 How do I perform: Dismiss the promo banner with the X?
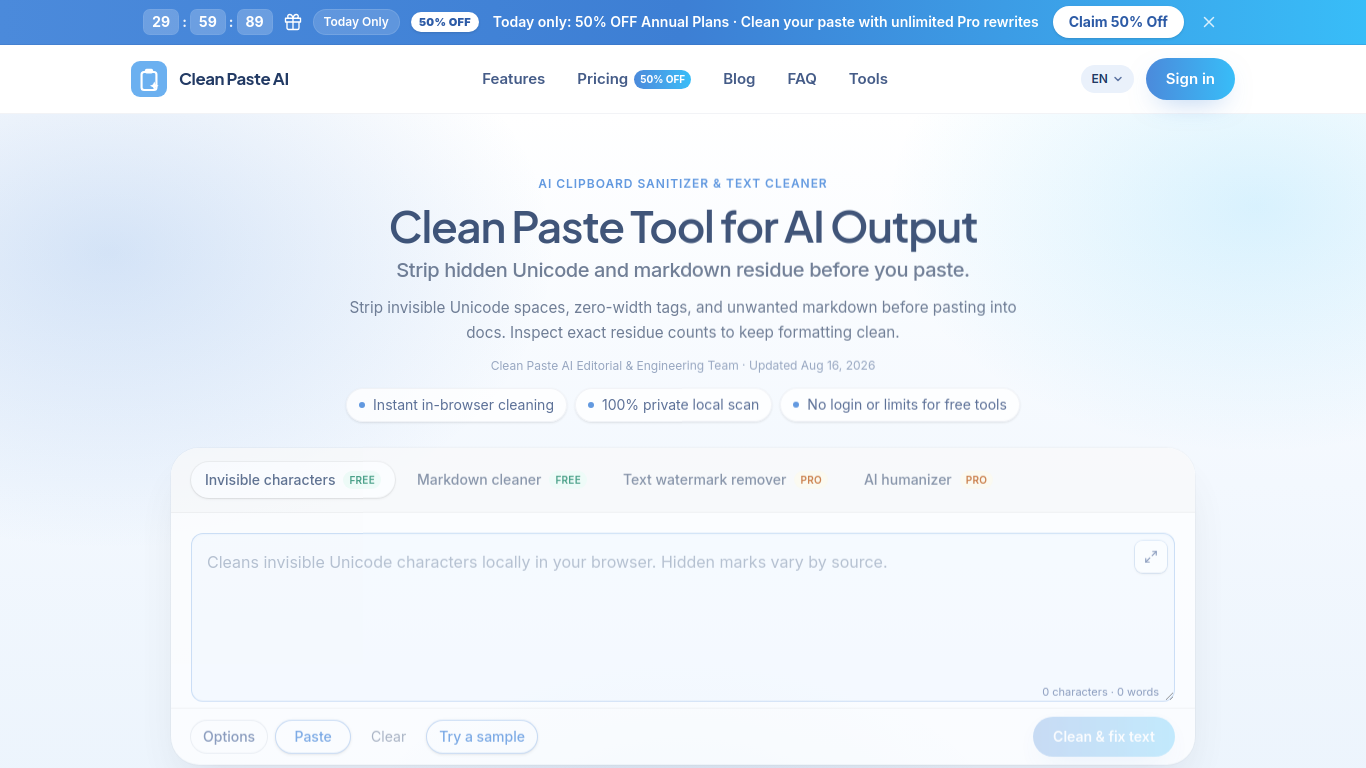tap(1209, 22)
